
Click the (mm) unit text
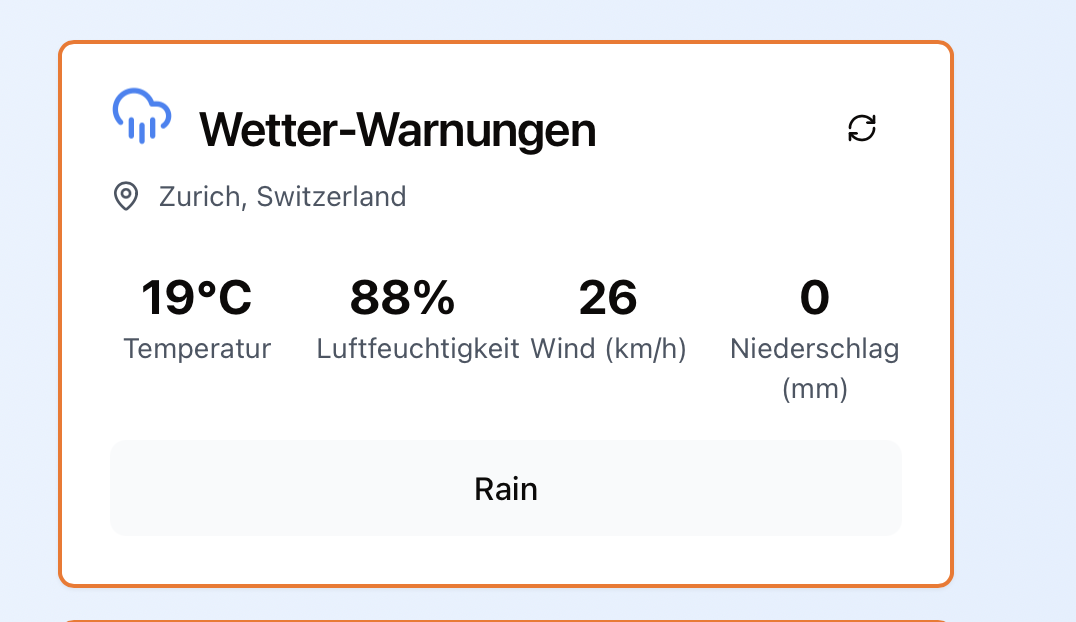814,388
